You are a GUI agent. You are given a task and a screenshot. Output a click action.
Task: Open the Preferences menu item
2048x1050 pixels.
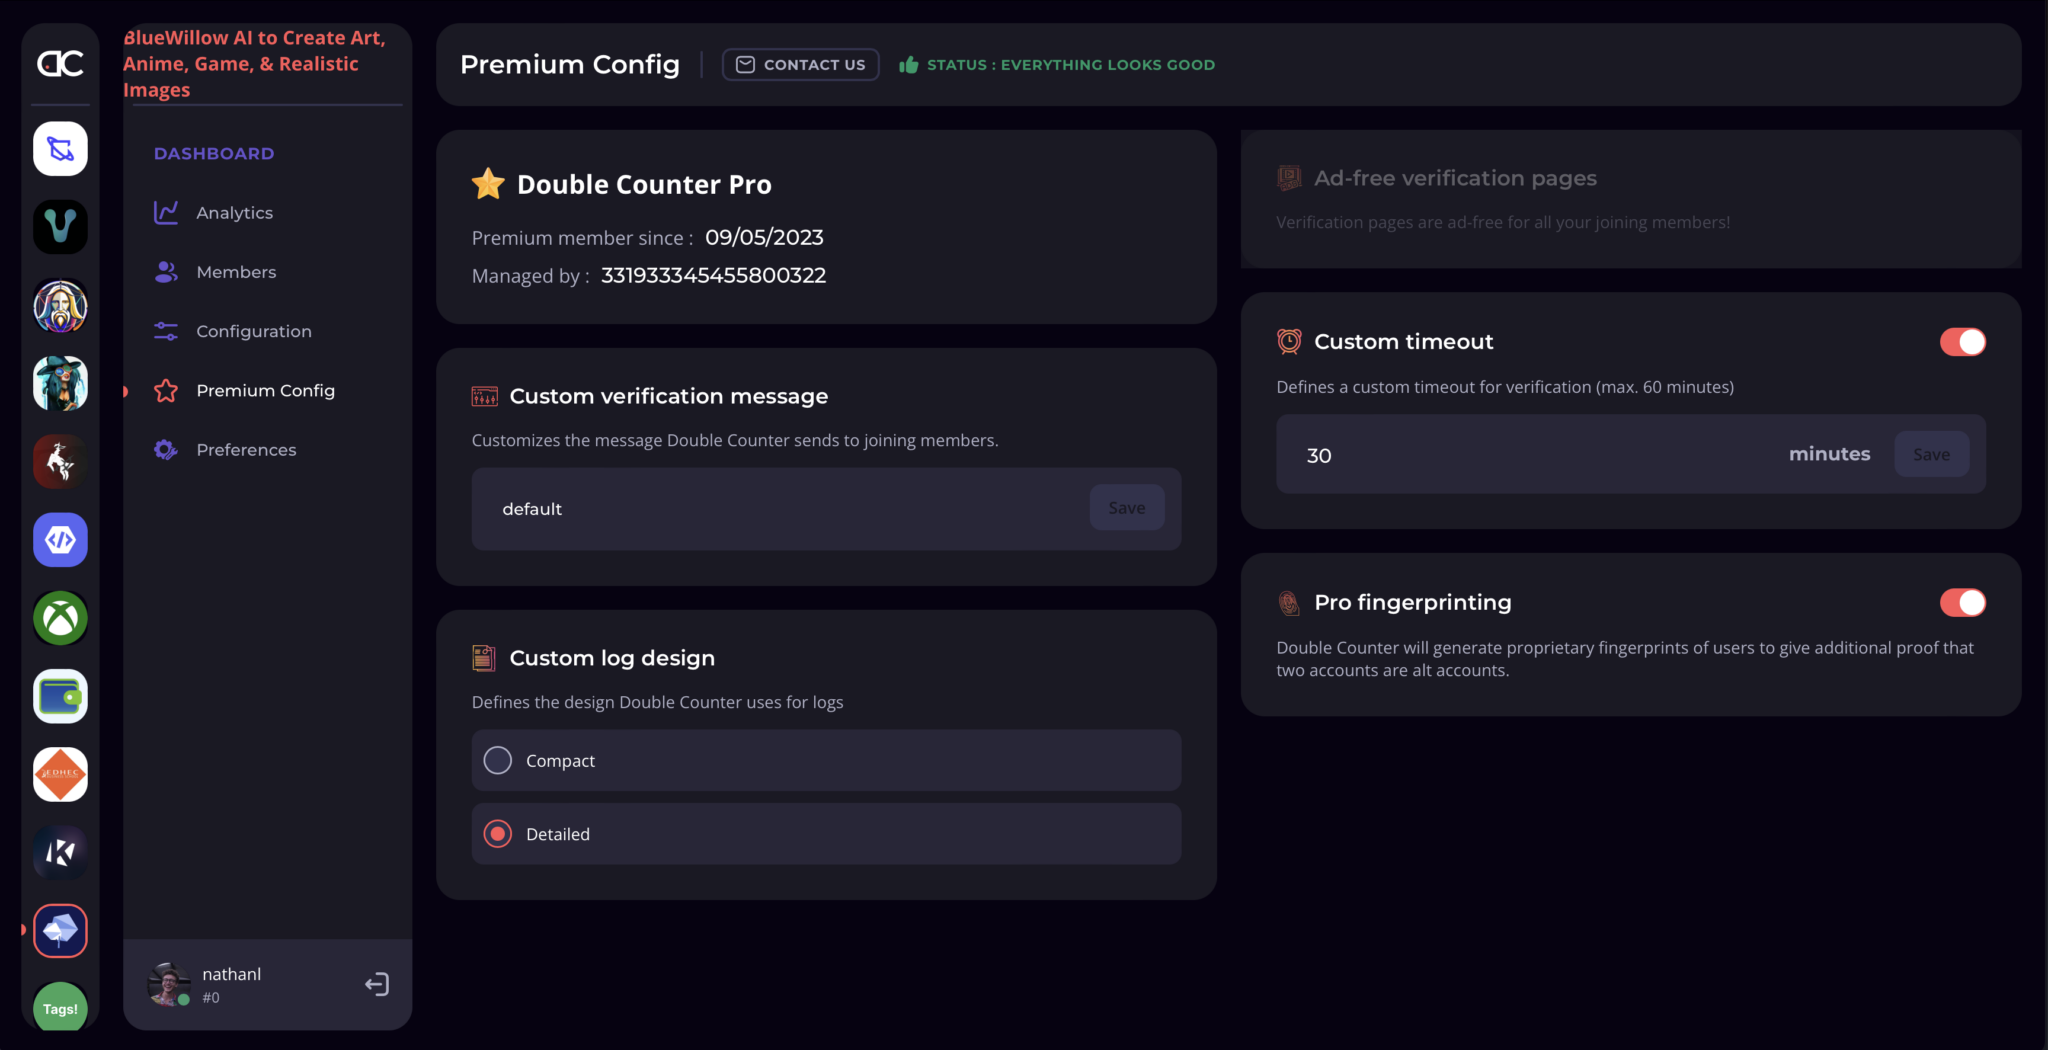tap(246, 449)
